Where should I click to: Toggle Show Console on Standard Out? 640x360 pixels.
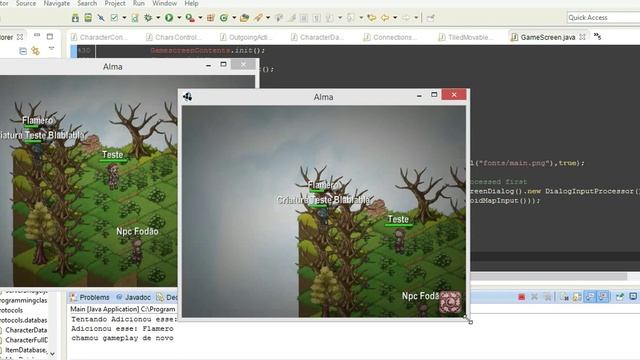point(590,297)
